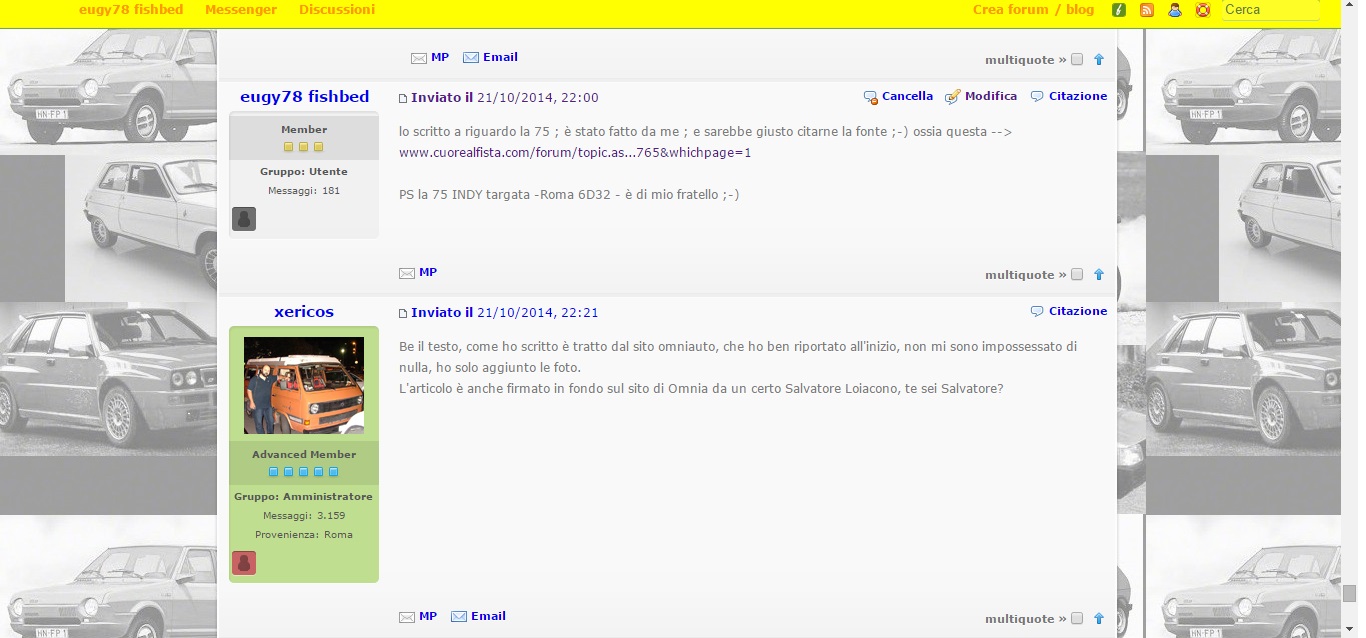Open the lifebuoy help icon
1366x638 pixels.
(x=1203, y=10)
